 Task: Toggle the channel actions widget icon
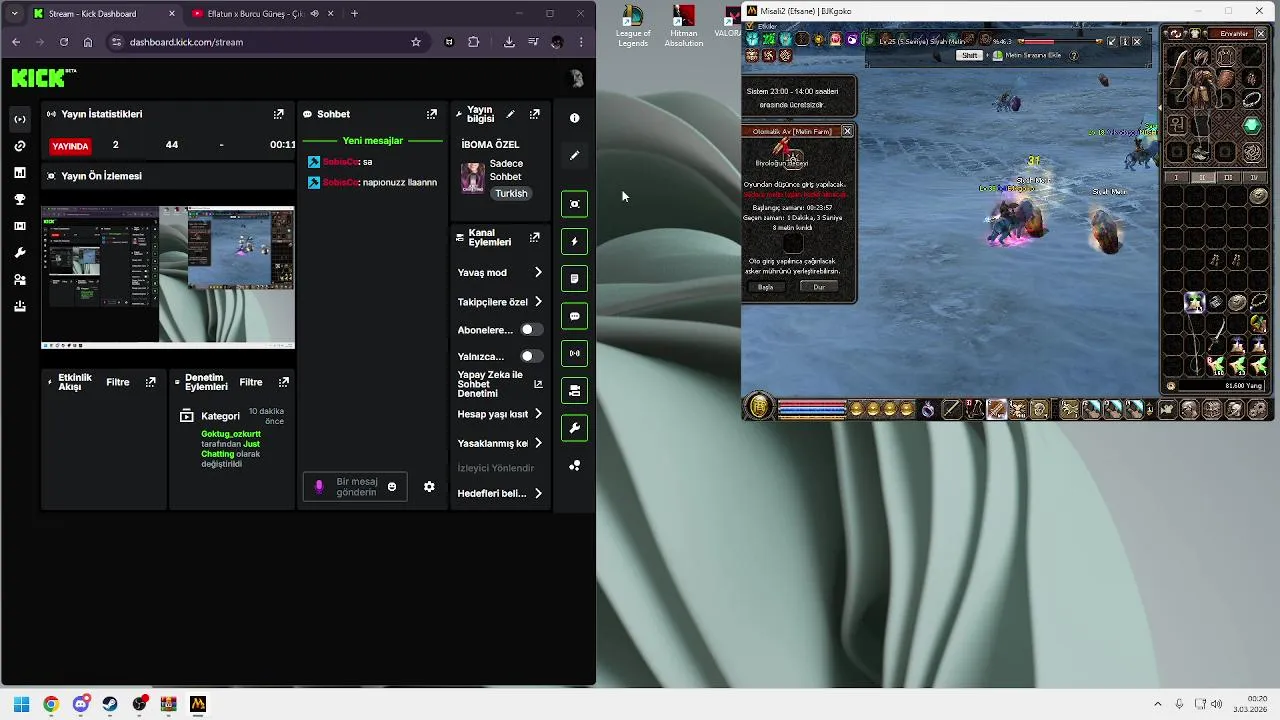(574, 391)
